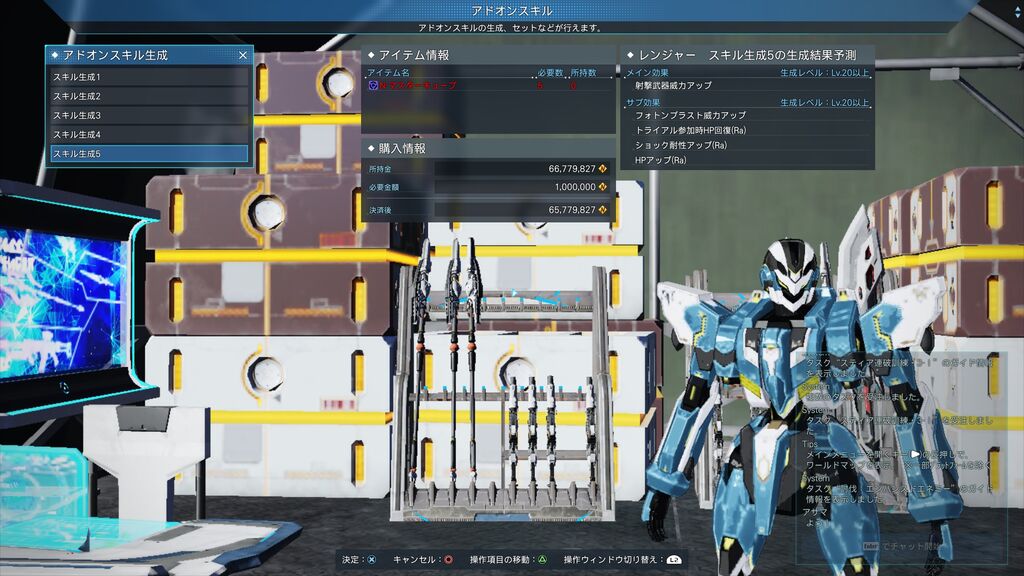Select スキル生成2 in the list
Image resolution: width=1024 pixels, height=576 pixels.
pyautogui.click(x=150, y=96)
